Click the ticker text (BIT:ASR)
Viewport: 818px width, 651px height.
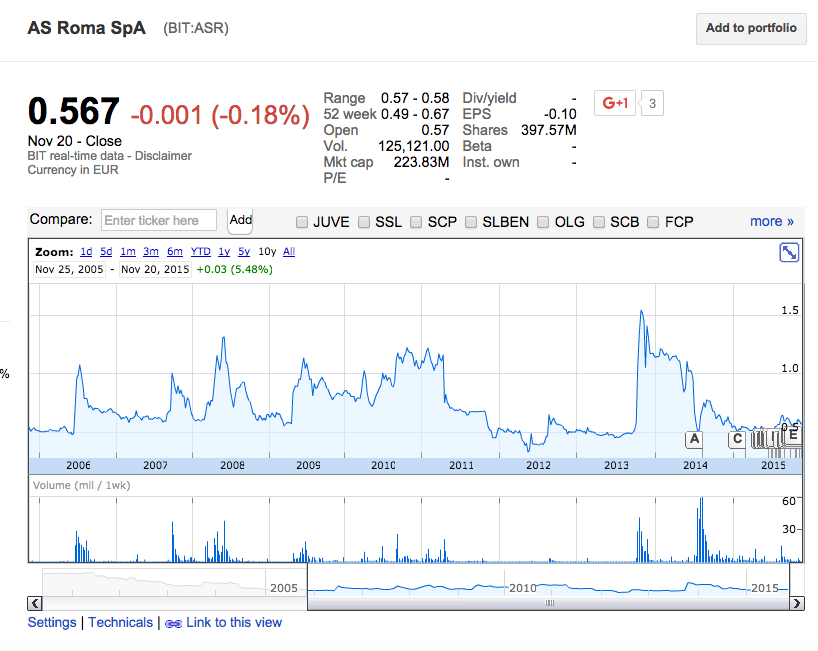[x=196, y=28]
